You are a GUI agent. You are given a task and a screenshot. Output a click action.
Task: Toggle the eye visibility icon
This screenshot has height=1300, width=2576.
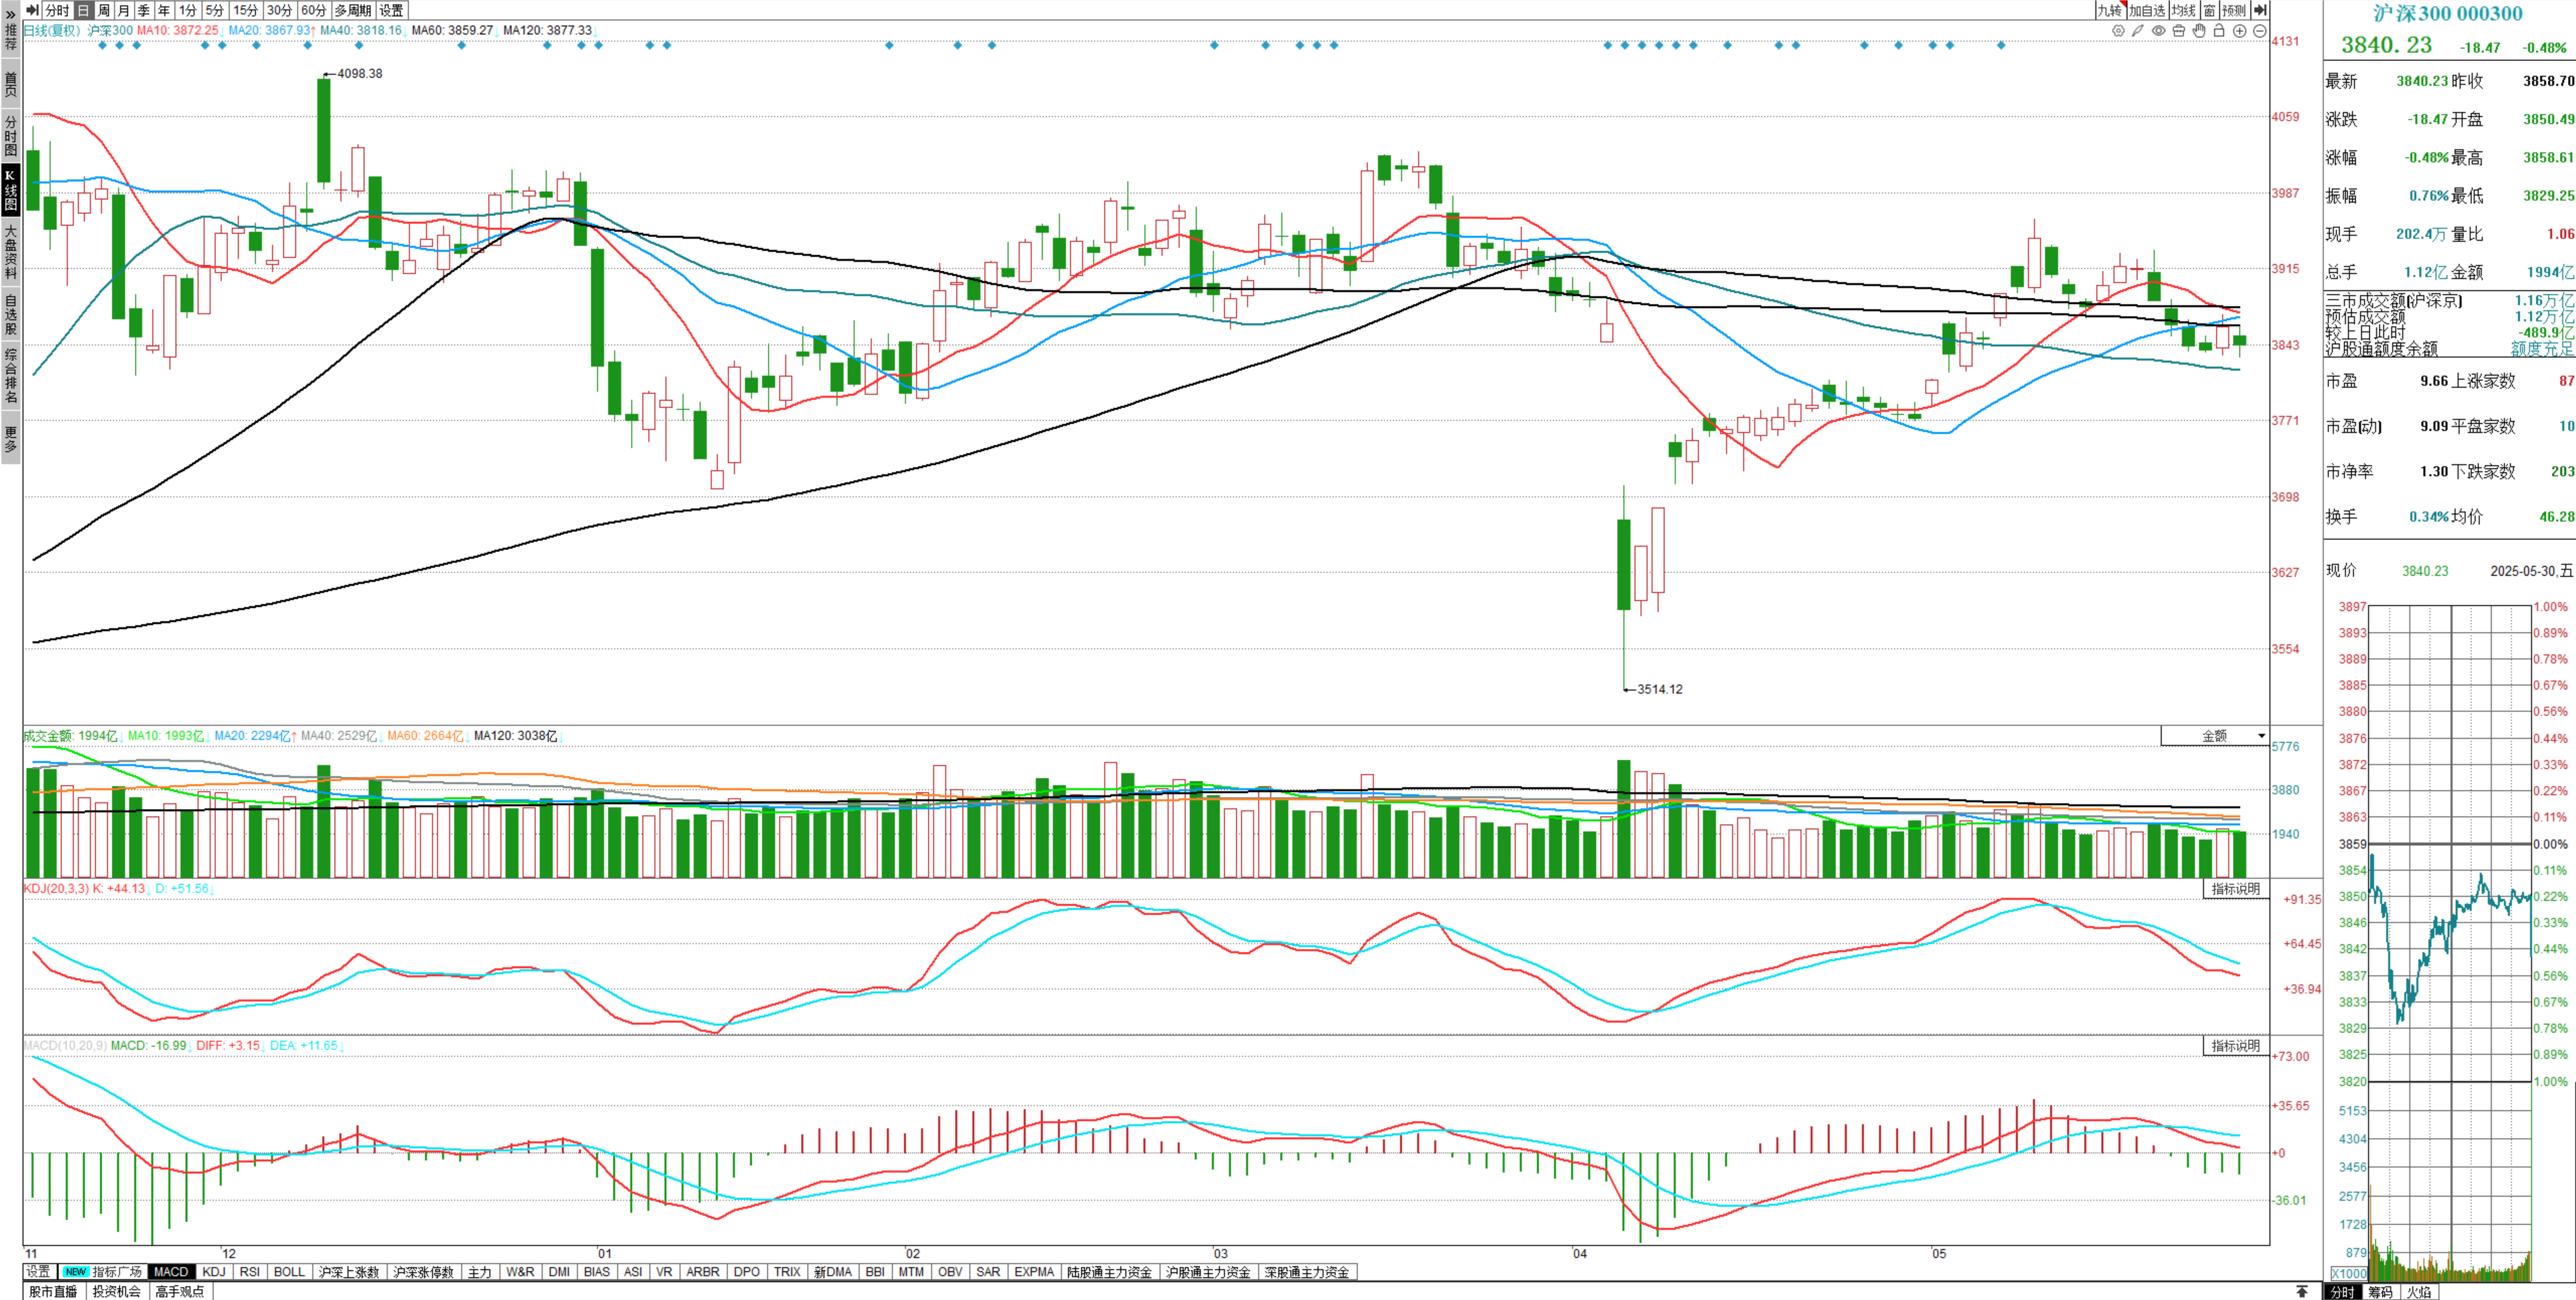click(x=2159, y=31)
